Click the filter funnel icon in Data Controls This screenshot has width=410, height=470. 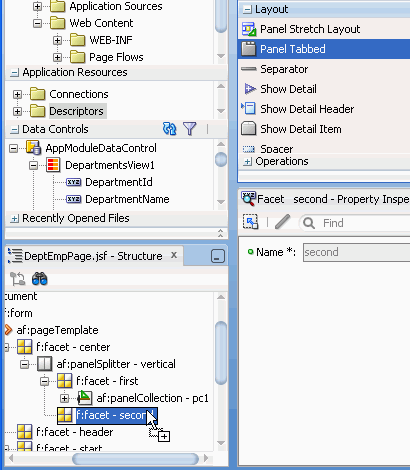[x=190, y=129]
